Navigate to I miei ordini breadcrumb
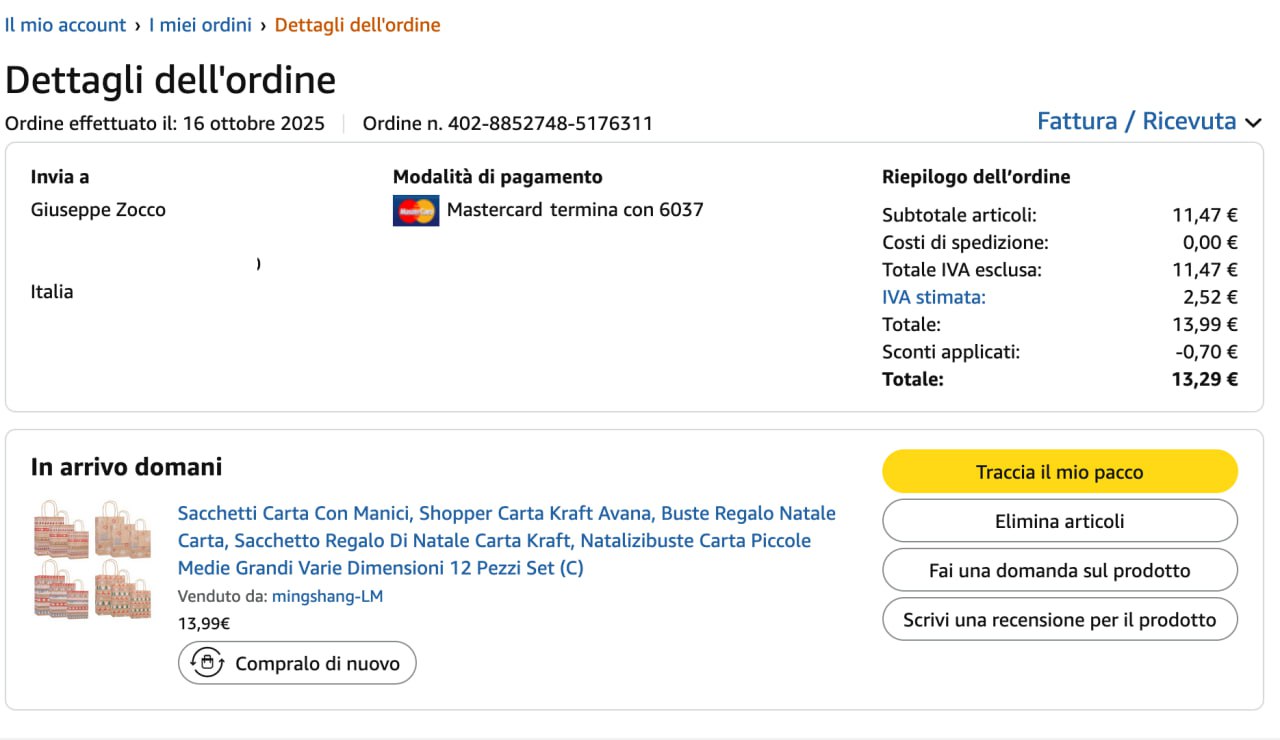This screenshot has height=740, width=1280. click(200, 25)
